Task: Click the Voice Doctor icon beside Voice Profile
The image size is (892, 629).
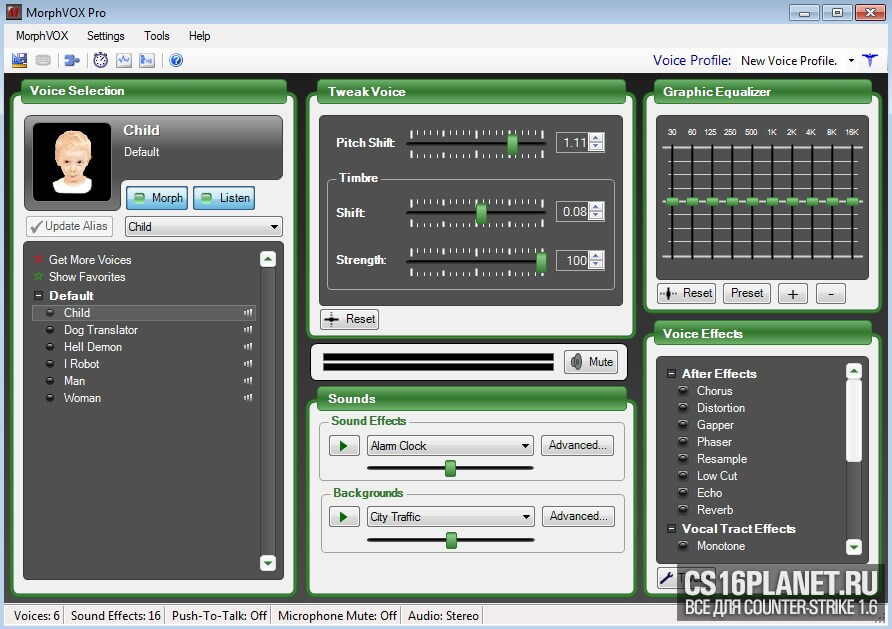Action: click(x=869, y=60)
